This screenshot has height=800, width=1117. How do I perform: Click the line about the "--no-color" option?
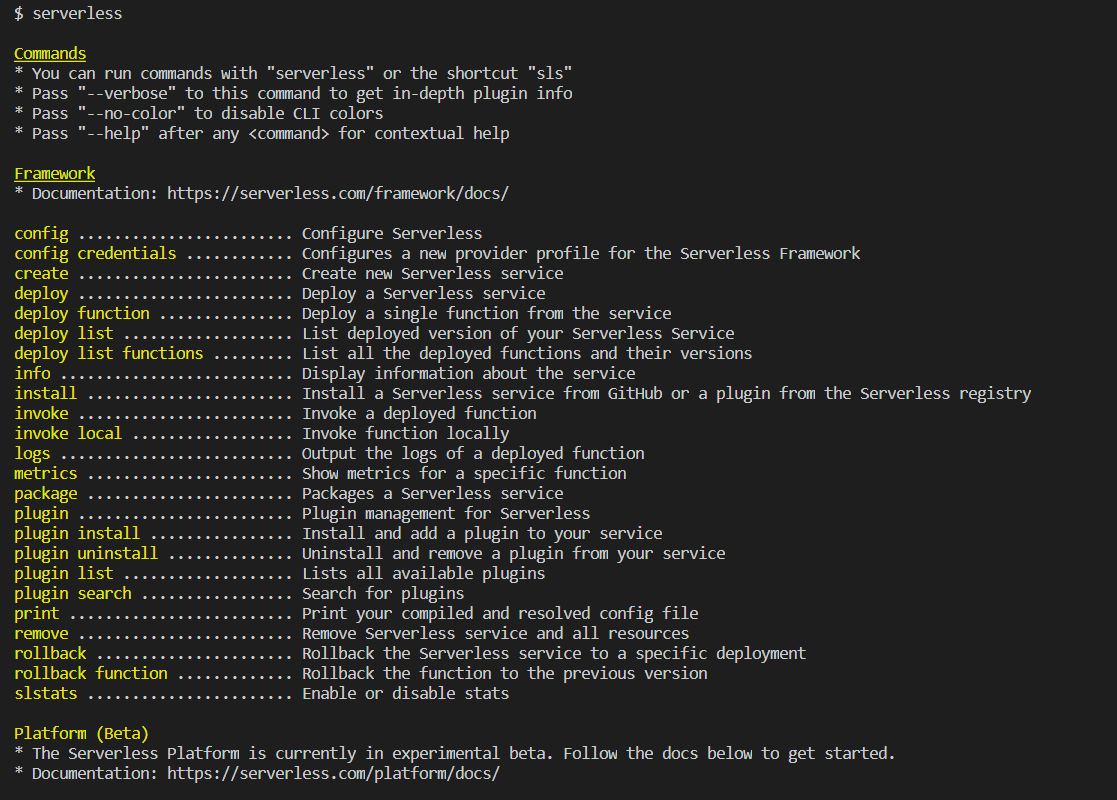[x=199, y=113]
